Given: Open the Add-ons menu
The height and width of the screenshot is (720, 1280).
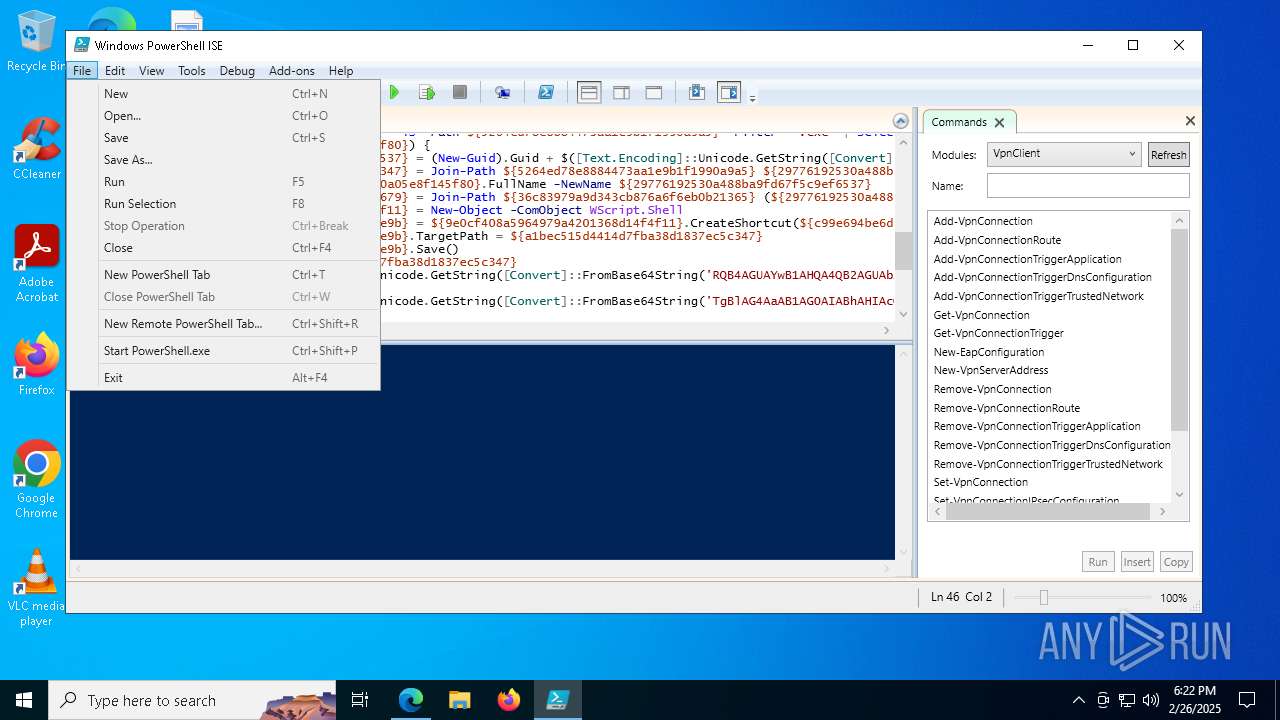Looking at the screenshot, I should [292, 71].
